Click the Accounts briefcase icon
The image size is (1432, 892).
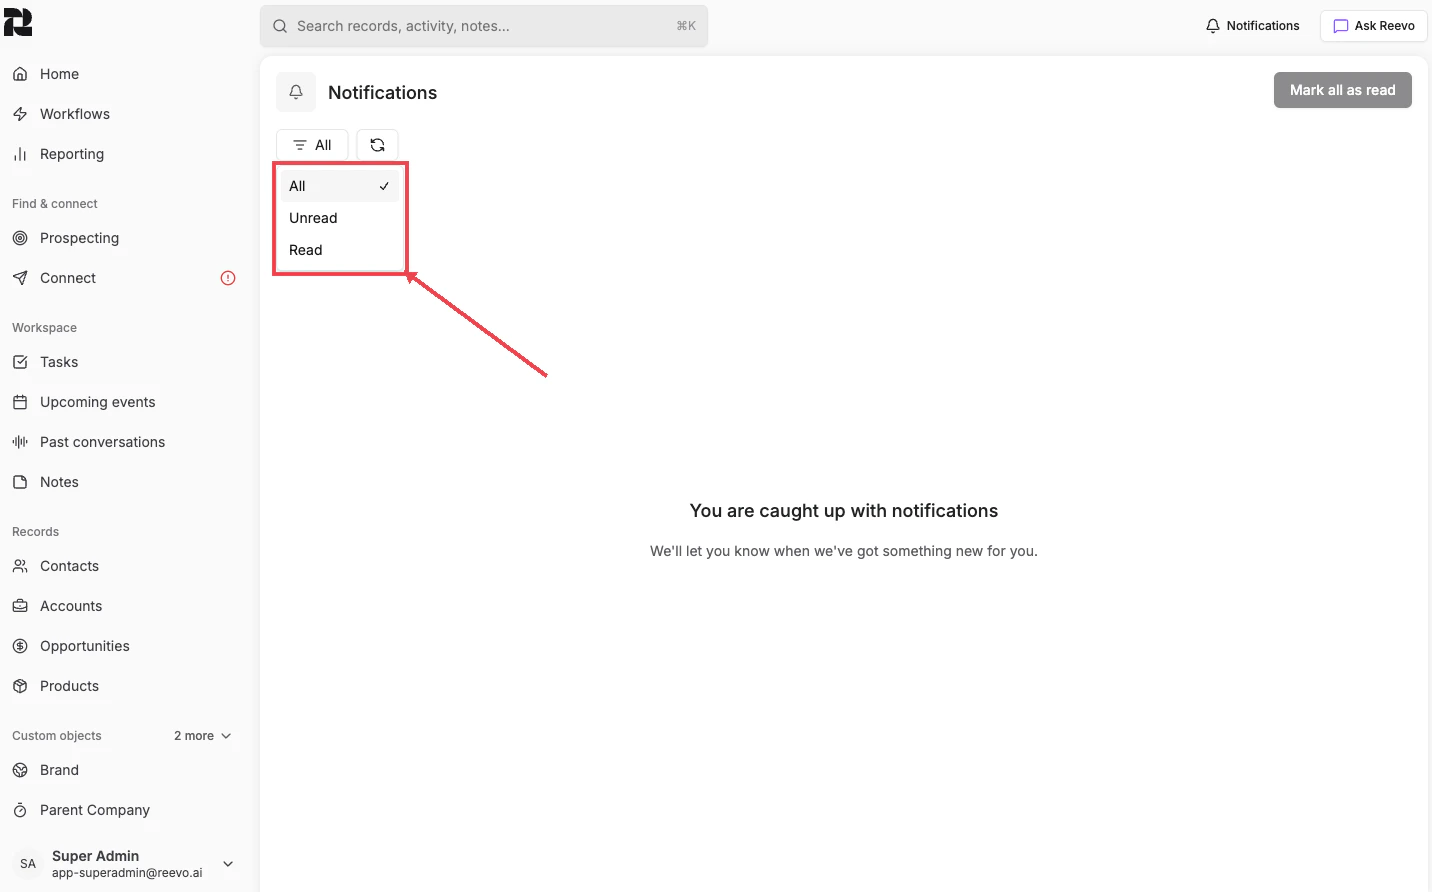(x=20, y=606)
